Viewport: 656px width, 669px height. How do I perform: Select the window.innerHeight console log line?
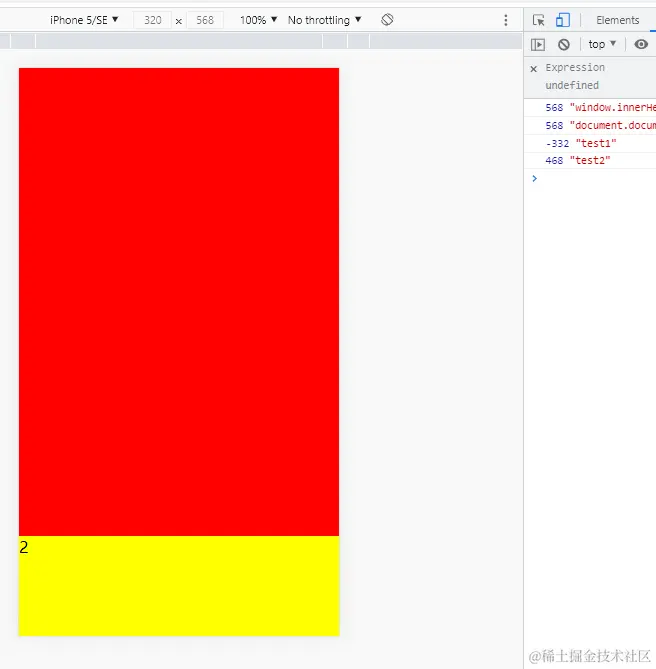click(590, 108)
